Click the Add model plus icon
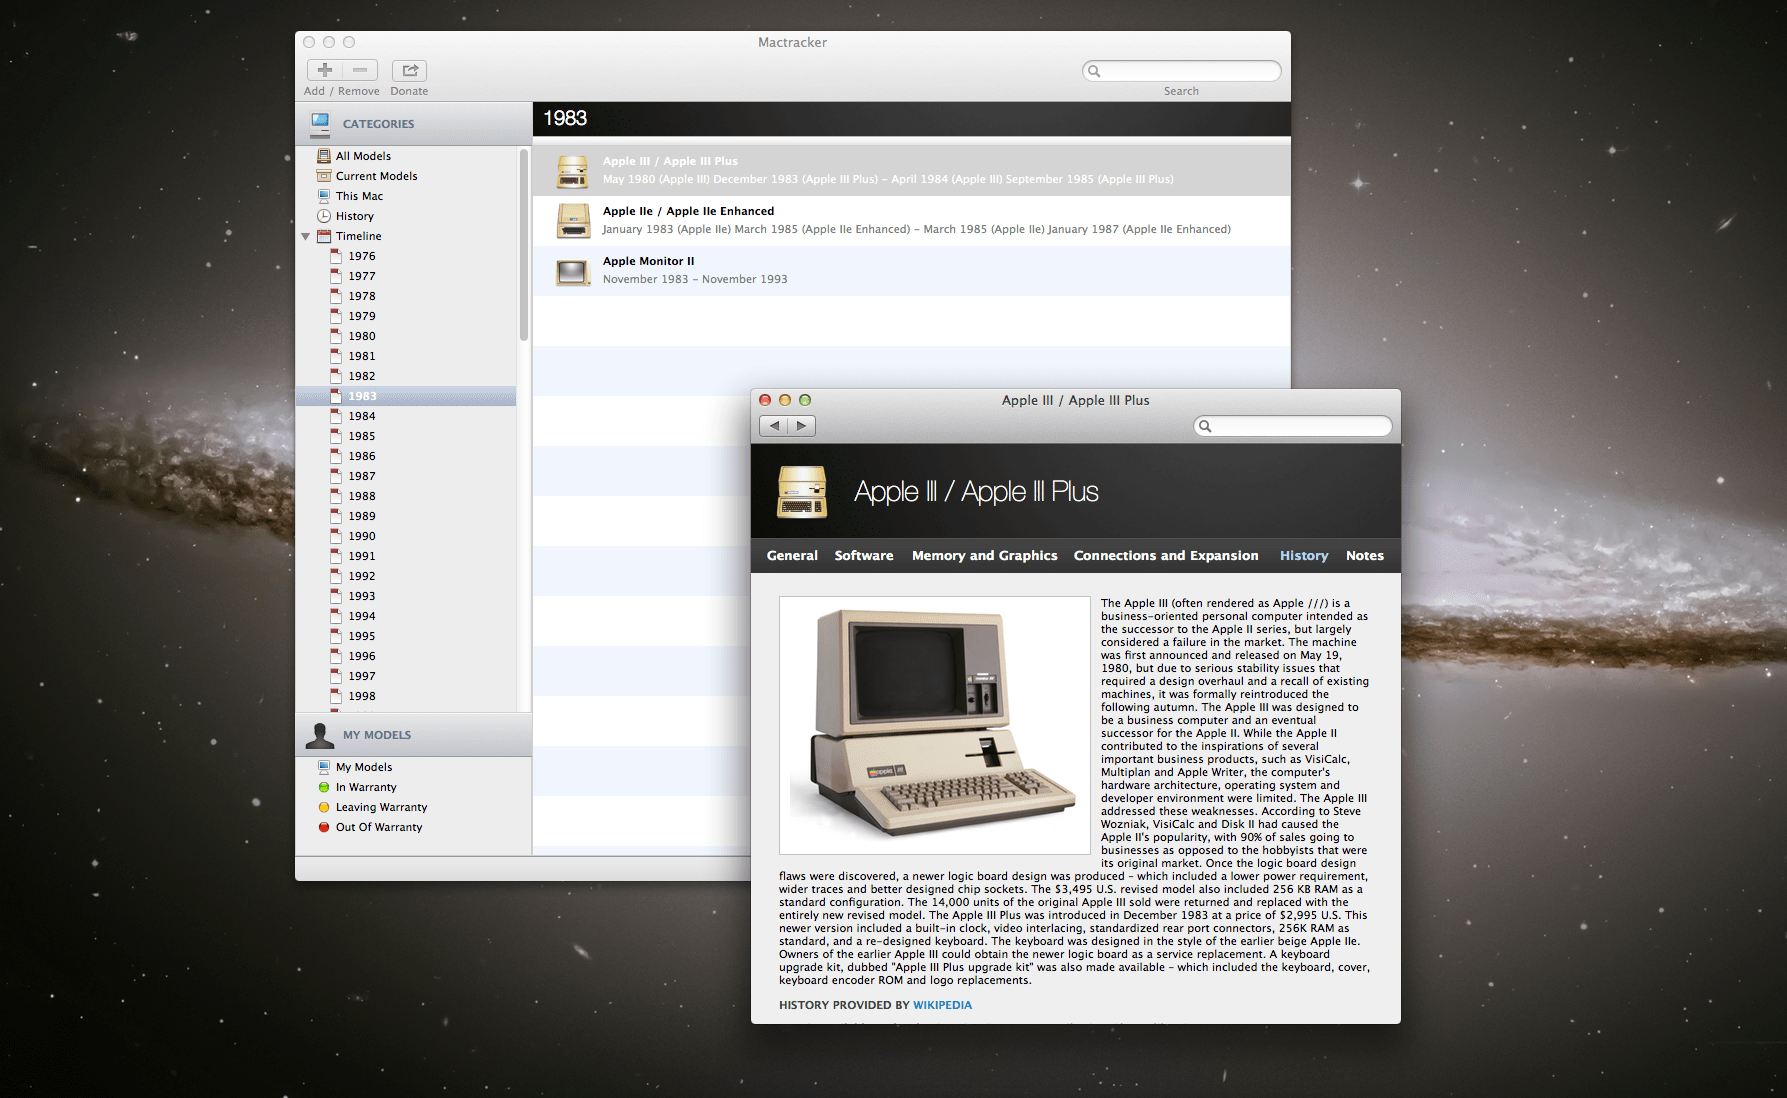 (x=323, y=69)
